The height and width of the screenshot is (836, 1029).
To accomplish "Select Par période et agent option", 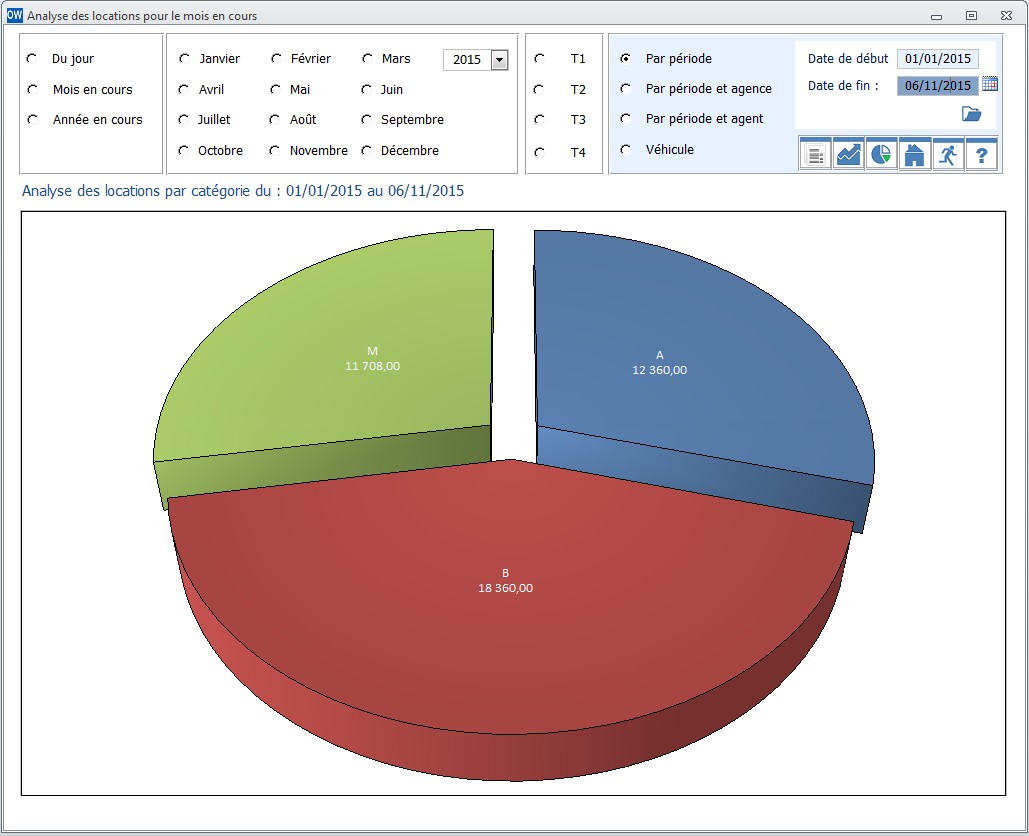I will [626, 119].
